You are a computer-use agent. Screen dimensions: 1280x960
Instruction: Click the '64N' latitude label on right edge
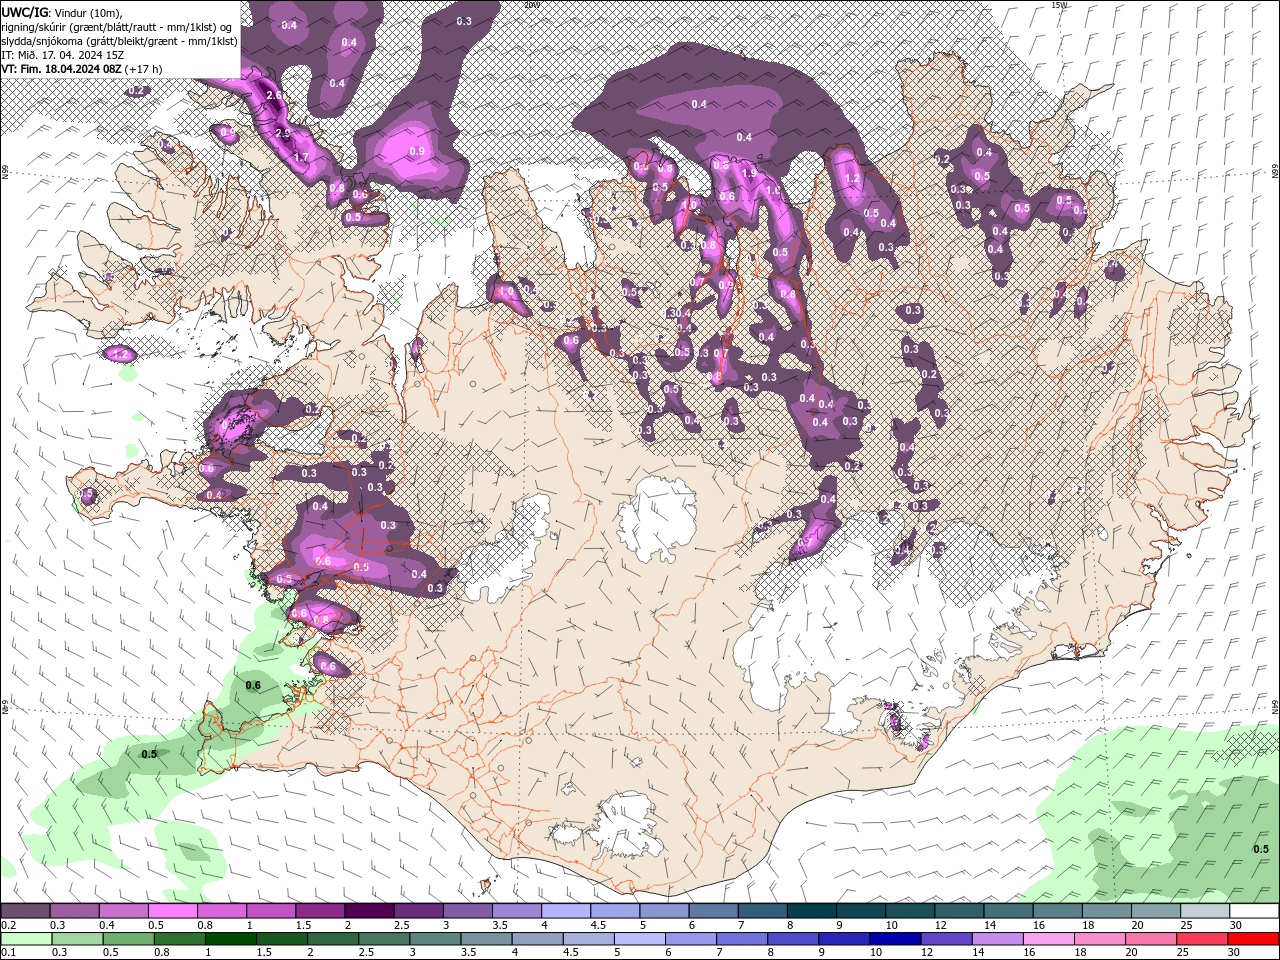tap(1275, 705)
